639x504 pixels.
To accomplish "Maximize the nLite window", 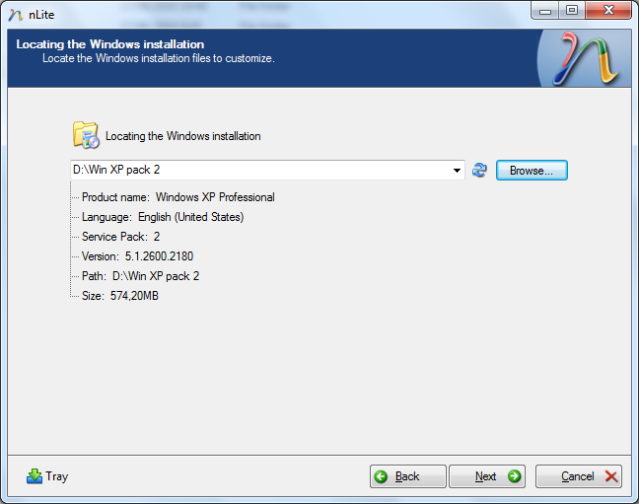I will (x=572, y=11).
